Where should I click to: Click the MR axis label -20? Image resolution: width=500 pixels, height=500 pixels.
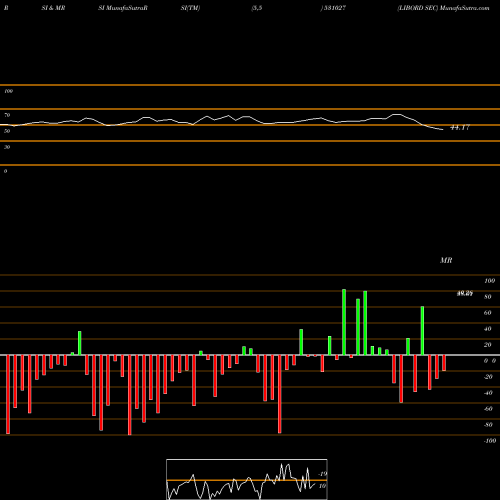(488, 377)
